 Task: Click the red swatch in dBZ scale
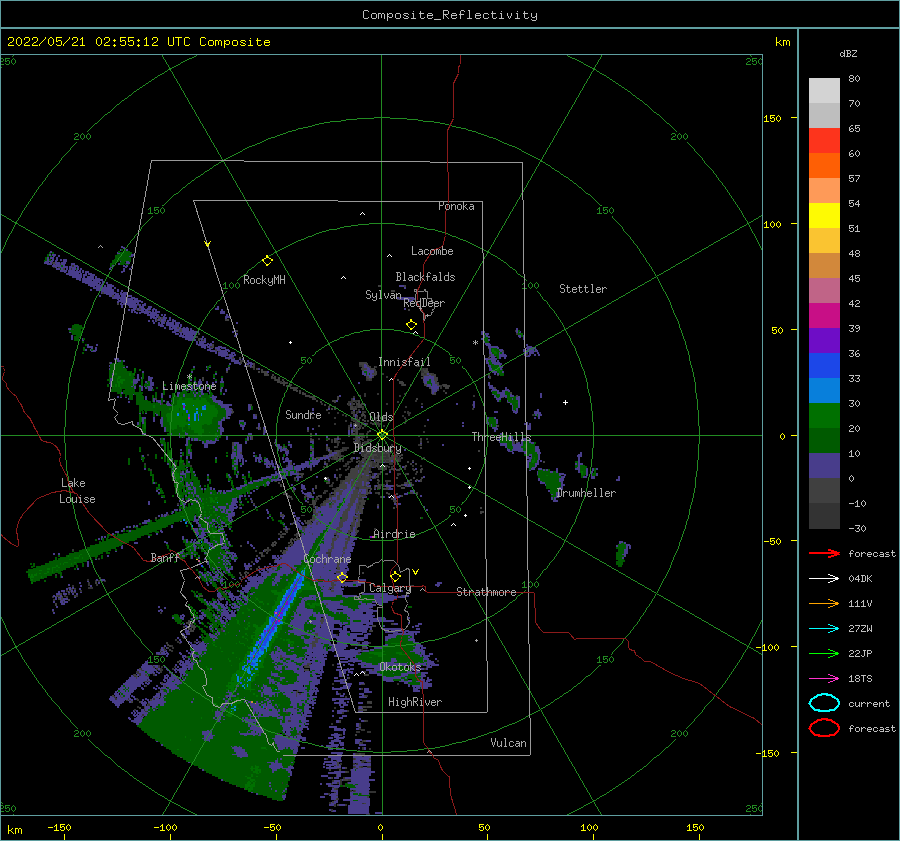[x=824, y=141]
